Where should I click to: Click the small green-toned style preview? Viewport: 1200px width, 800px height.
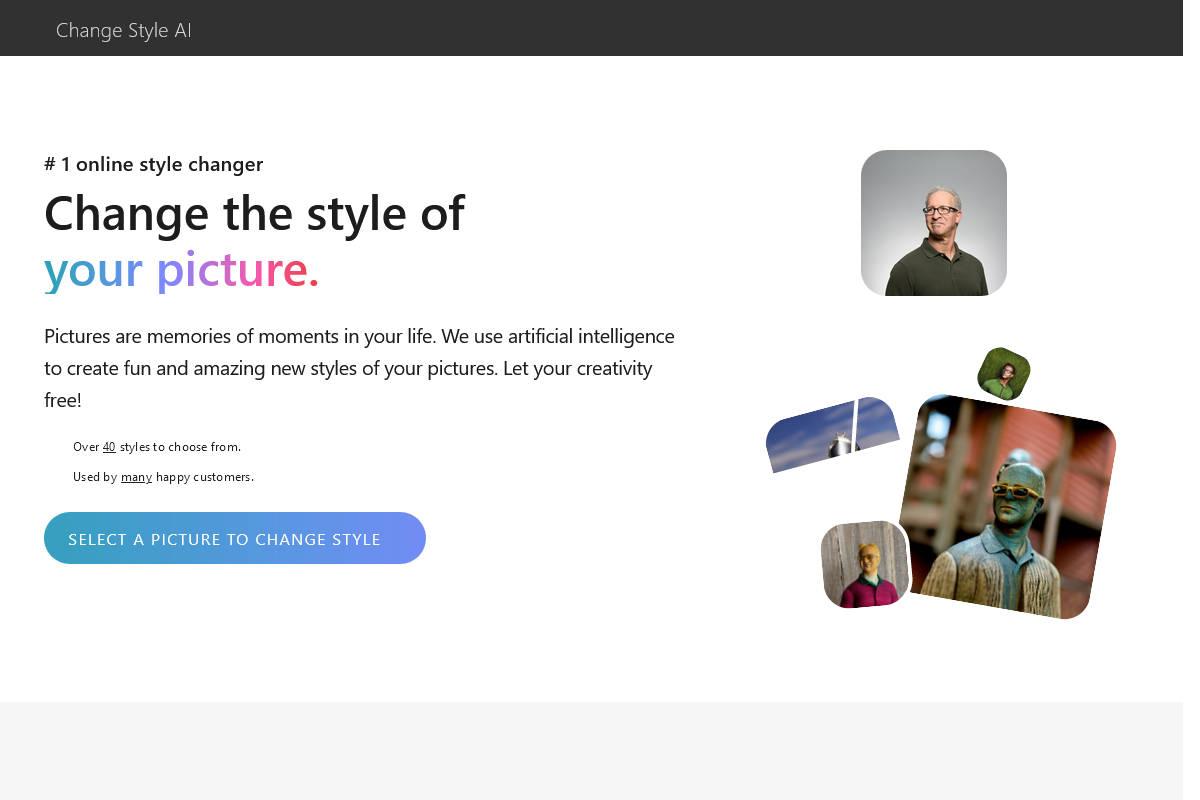click(x=1003, y=374)
